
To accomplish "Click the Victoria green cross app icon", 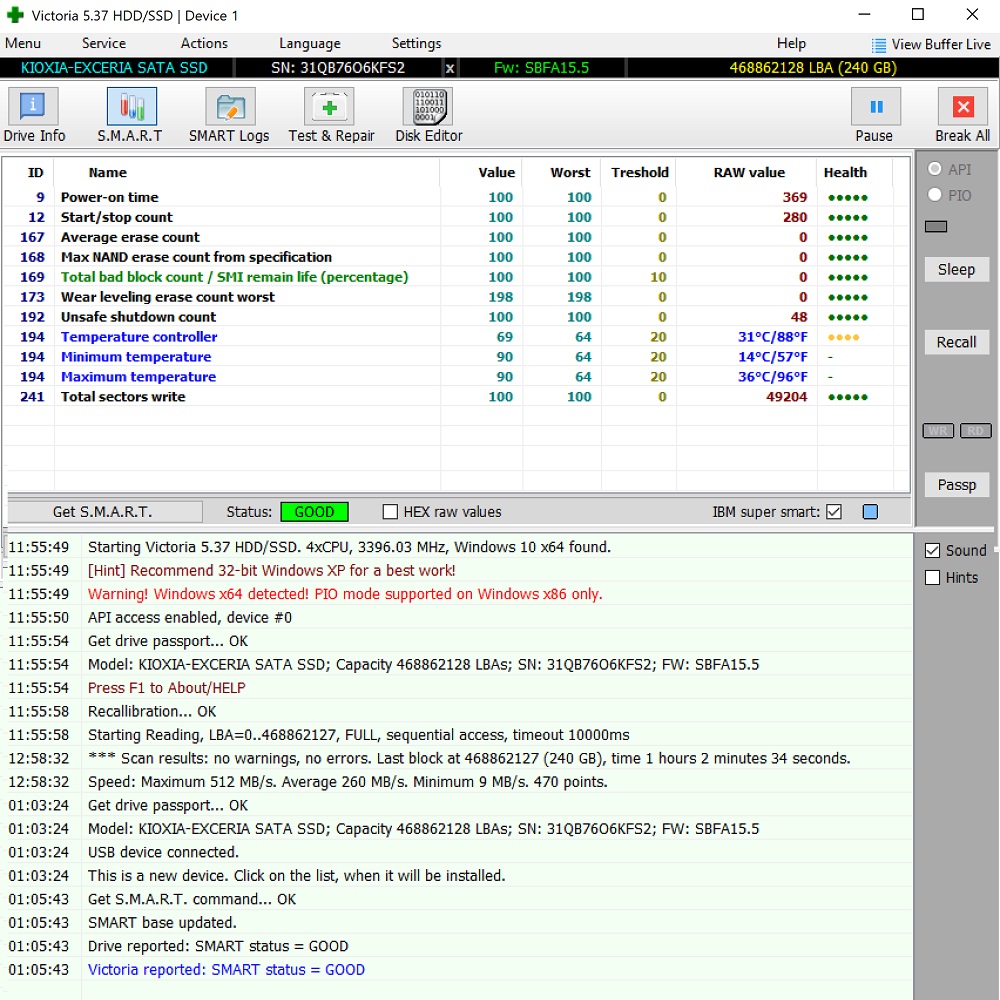I will [x=15, y=15].
